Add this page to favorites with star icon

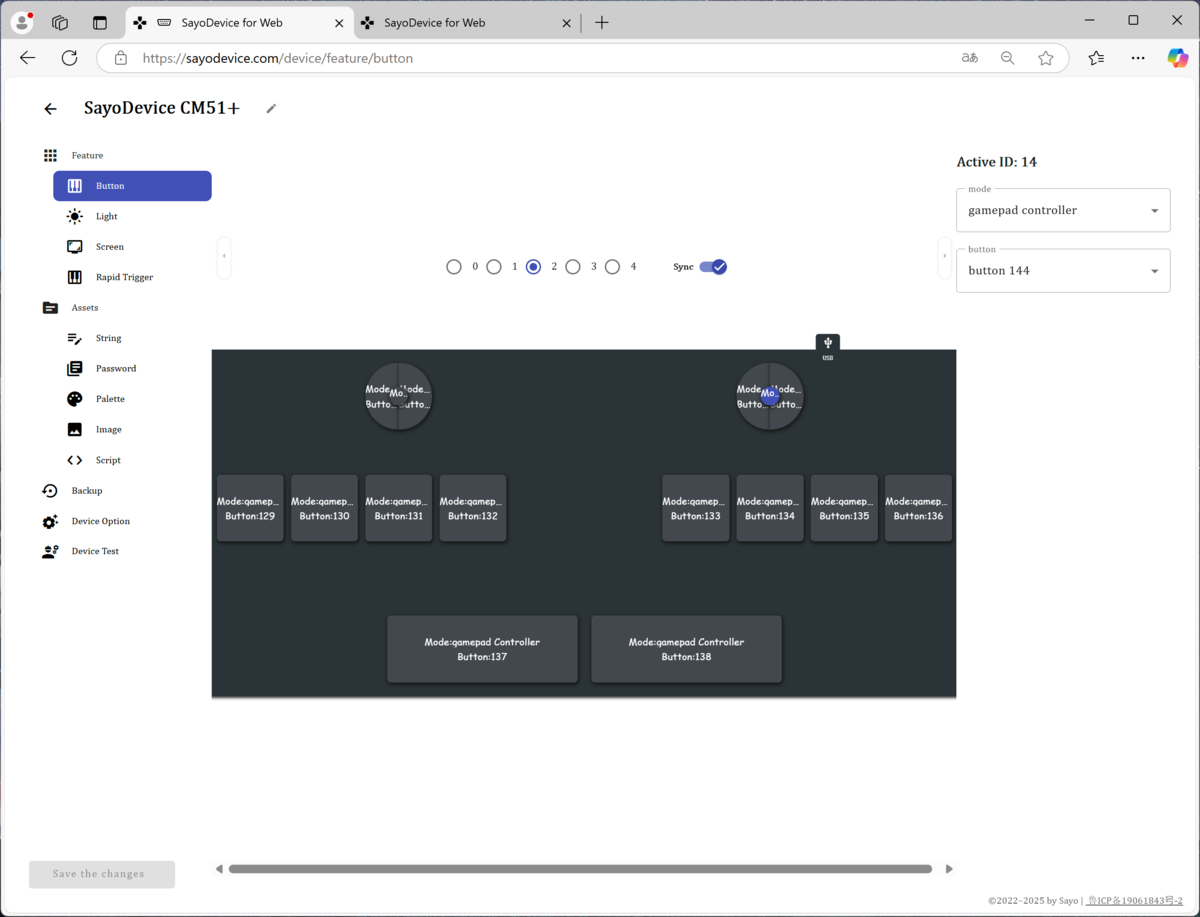coord(1046,58)
